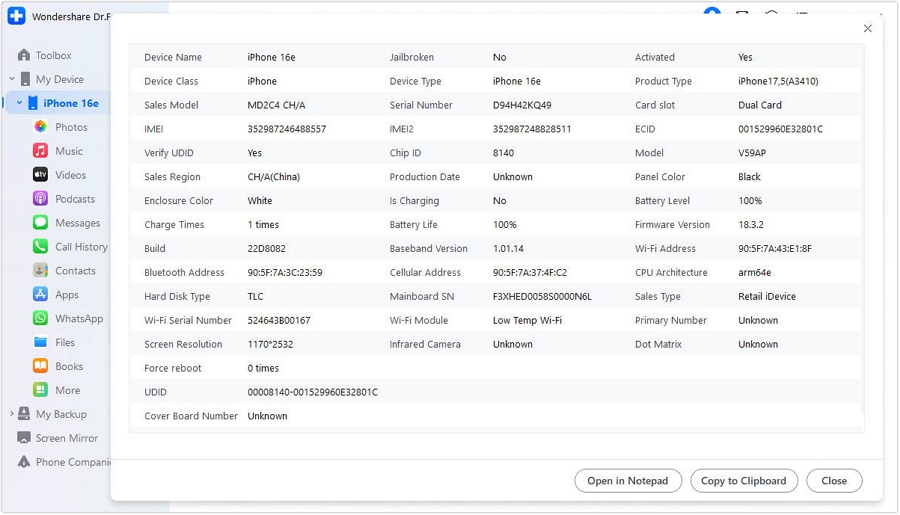Open the Videos Apple TV icon
This screenshot has height=515, width=900.
point(40,175)
